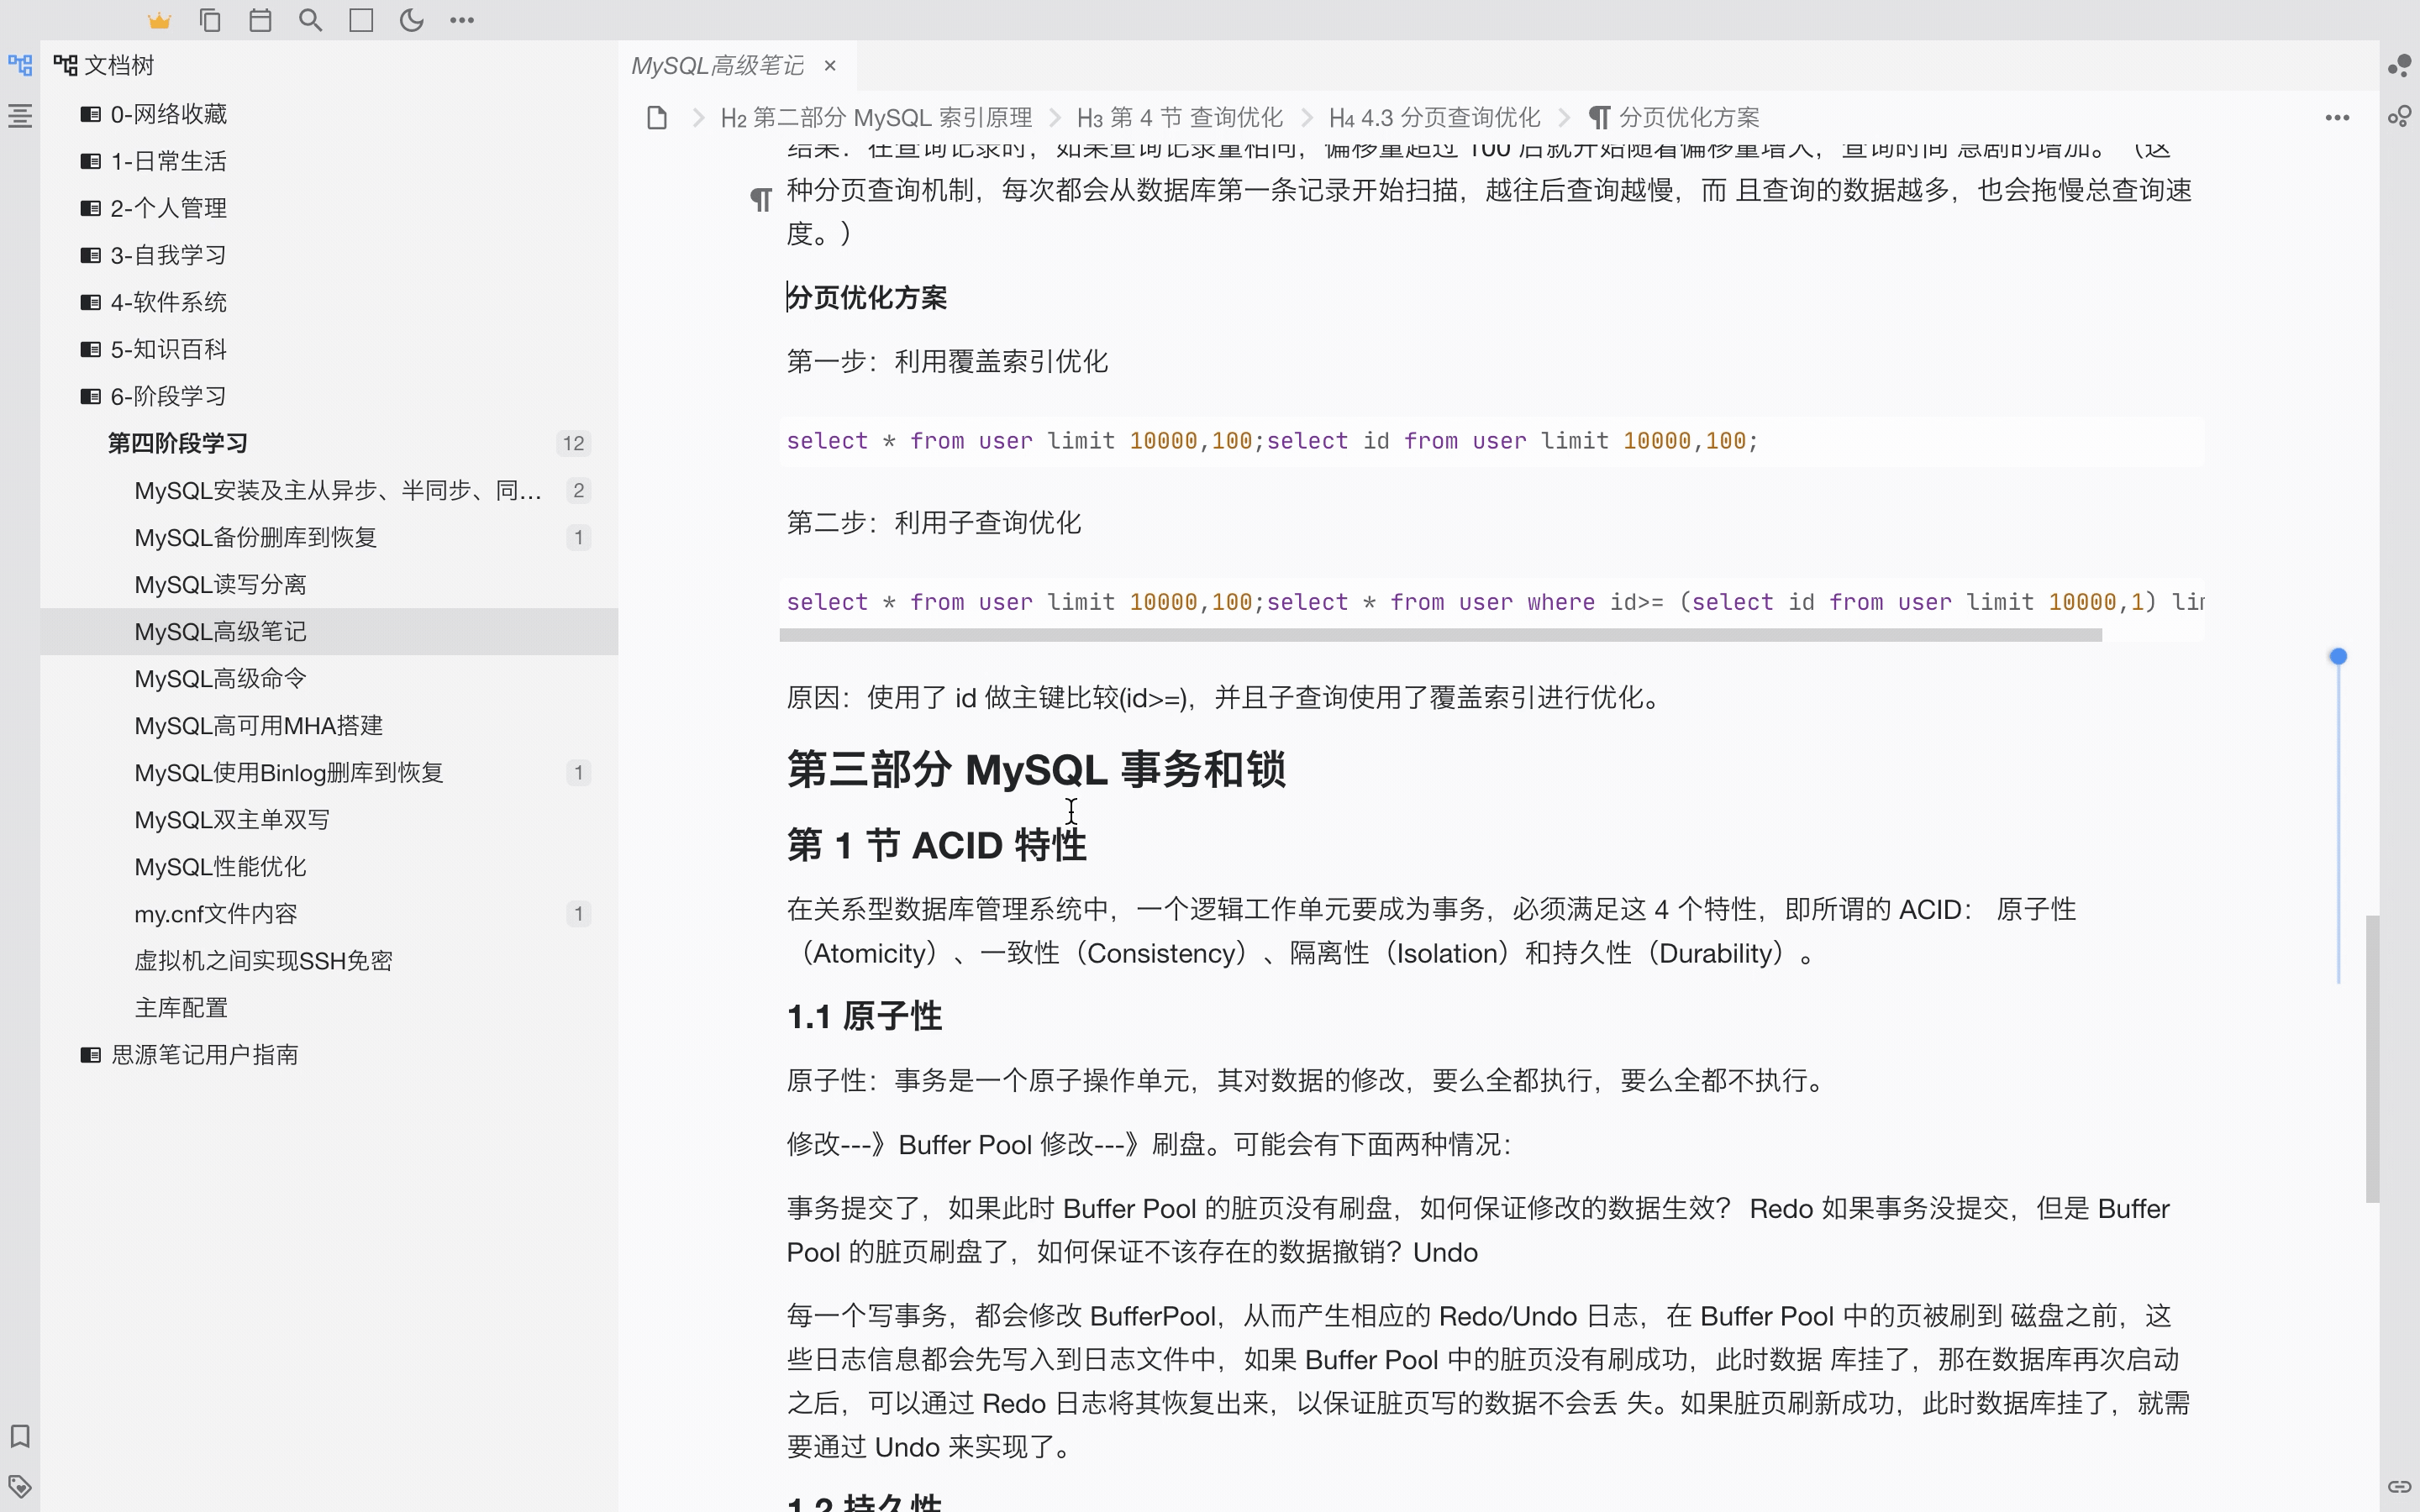The image size is (2420, 1512).
Task: Open the tags panel icon
Action: pyautogui.click(x=20, y=1486)
